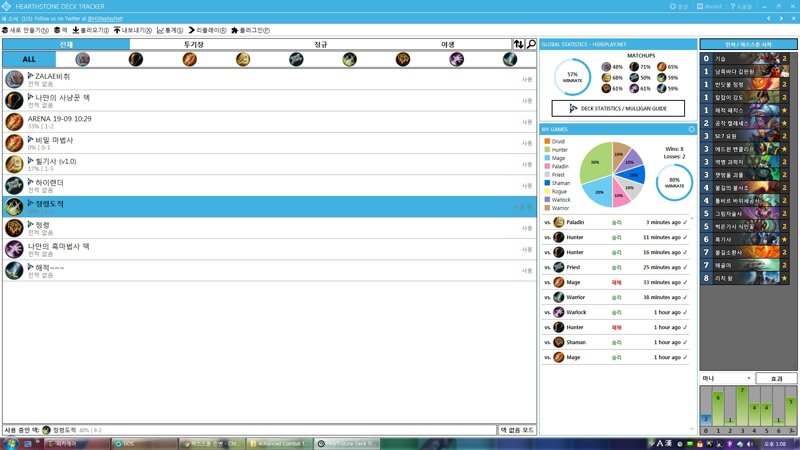Screen dimensions: 800x450
Task: Click Deck Statistics / Mulligan Guide button
Action: (x=618, y=108)
